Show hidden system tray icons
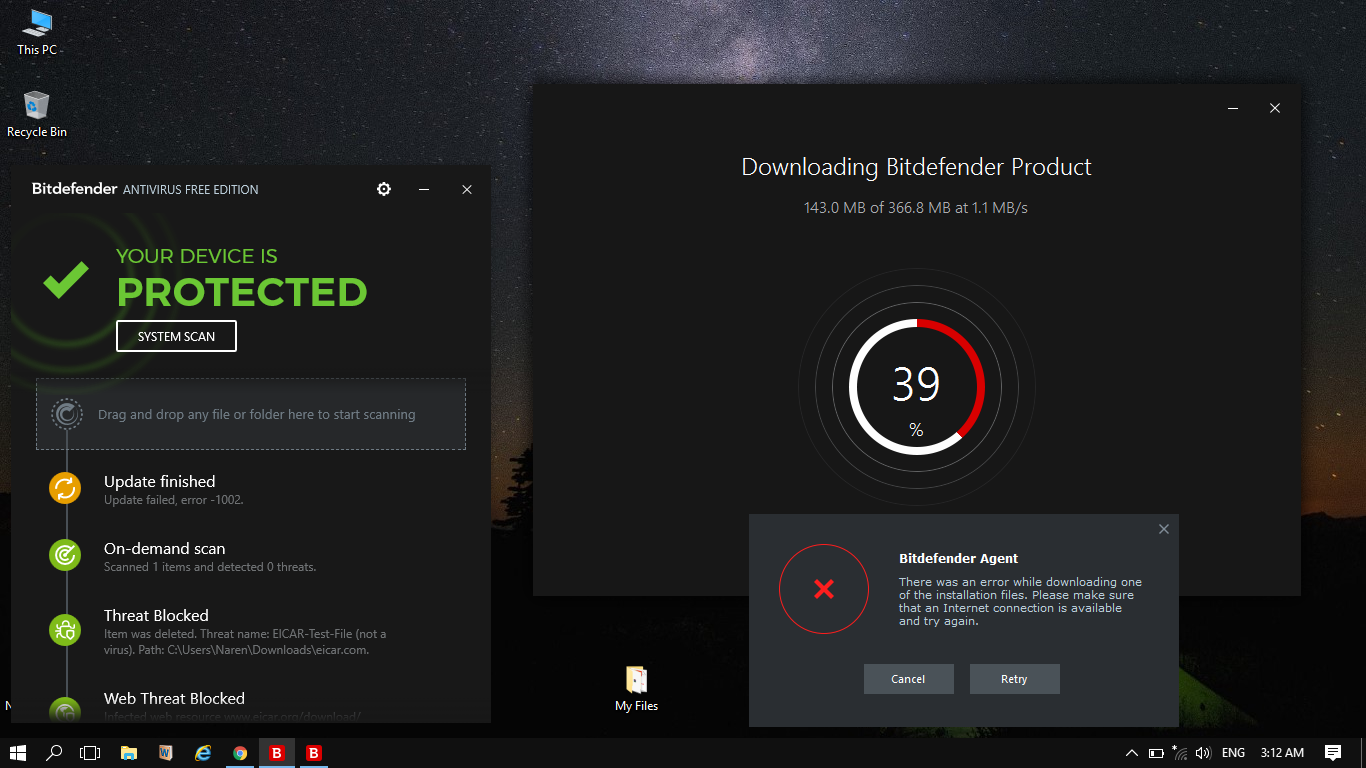1366x768 pixels. [1132, 753]
